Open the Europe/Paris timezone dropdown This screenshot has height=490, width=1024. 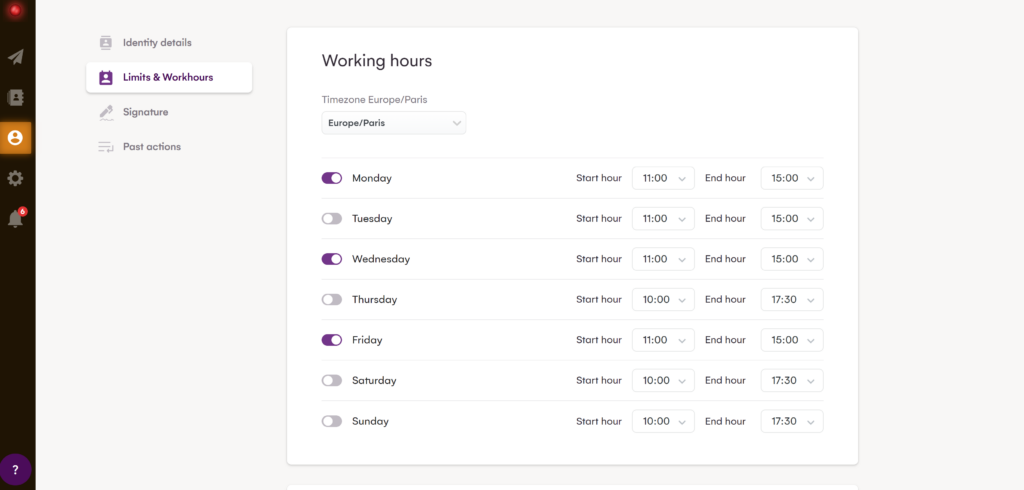393,123
